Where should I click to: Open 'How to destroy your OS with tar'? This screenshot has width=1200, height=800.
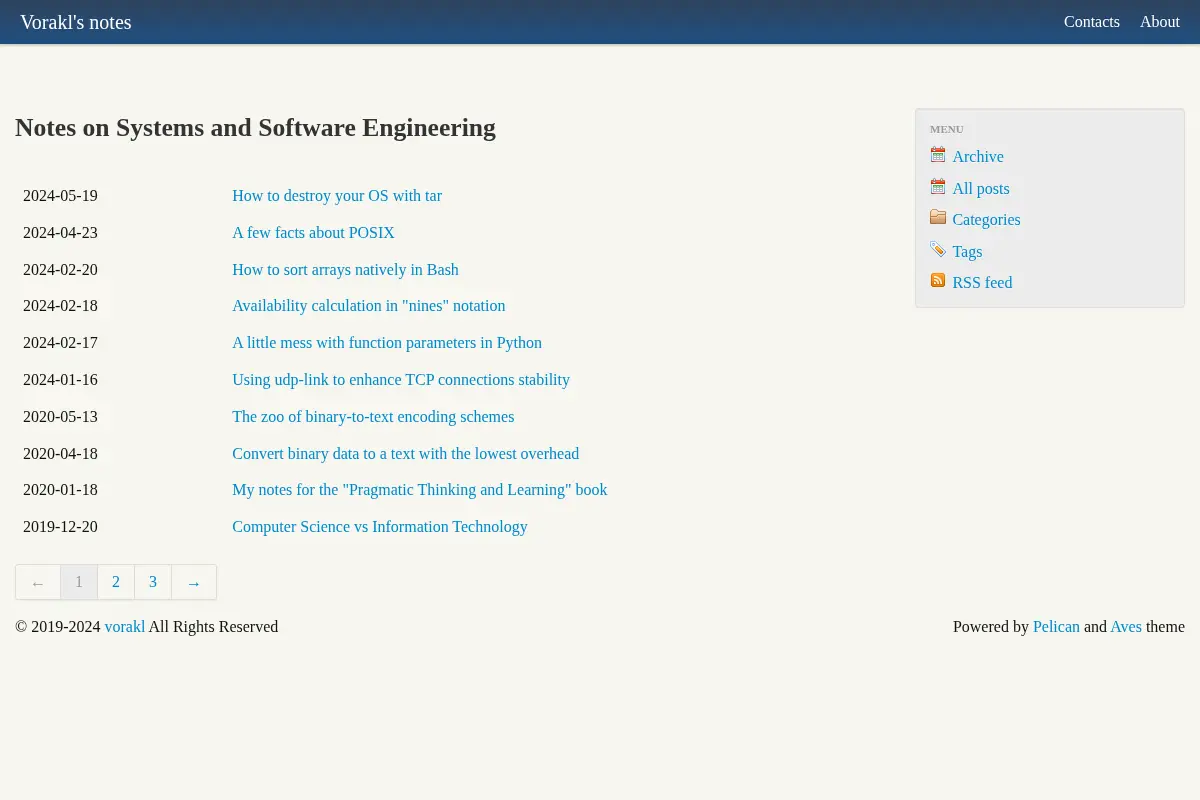pyautogui.click(x=337, y=196)
